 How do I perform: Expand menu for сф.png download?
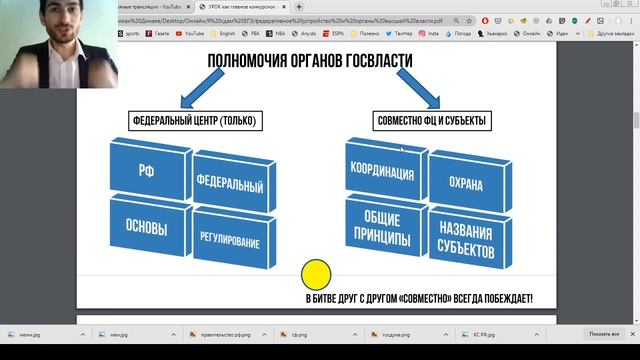tap(355, 334)
